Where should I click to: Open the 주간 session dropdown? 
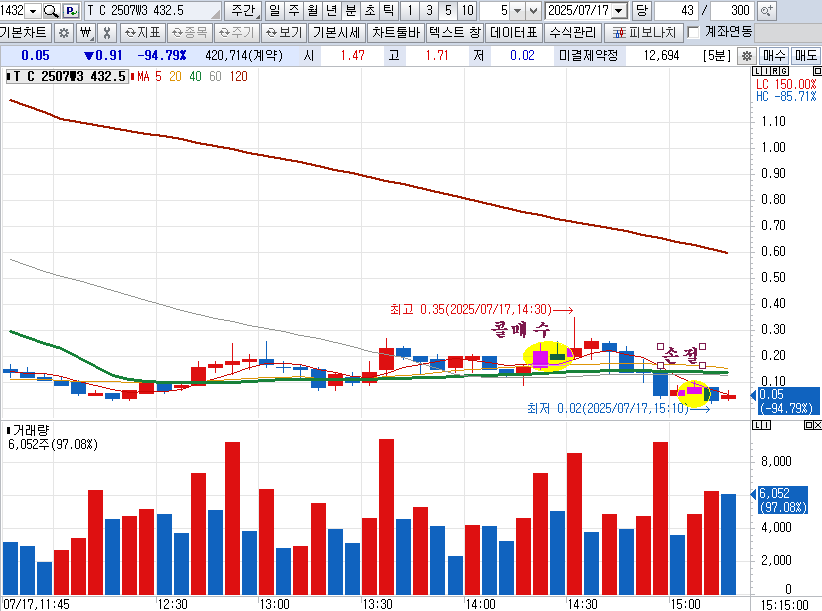point(244,10)
